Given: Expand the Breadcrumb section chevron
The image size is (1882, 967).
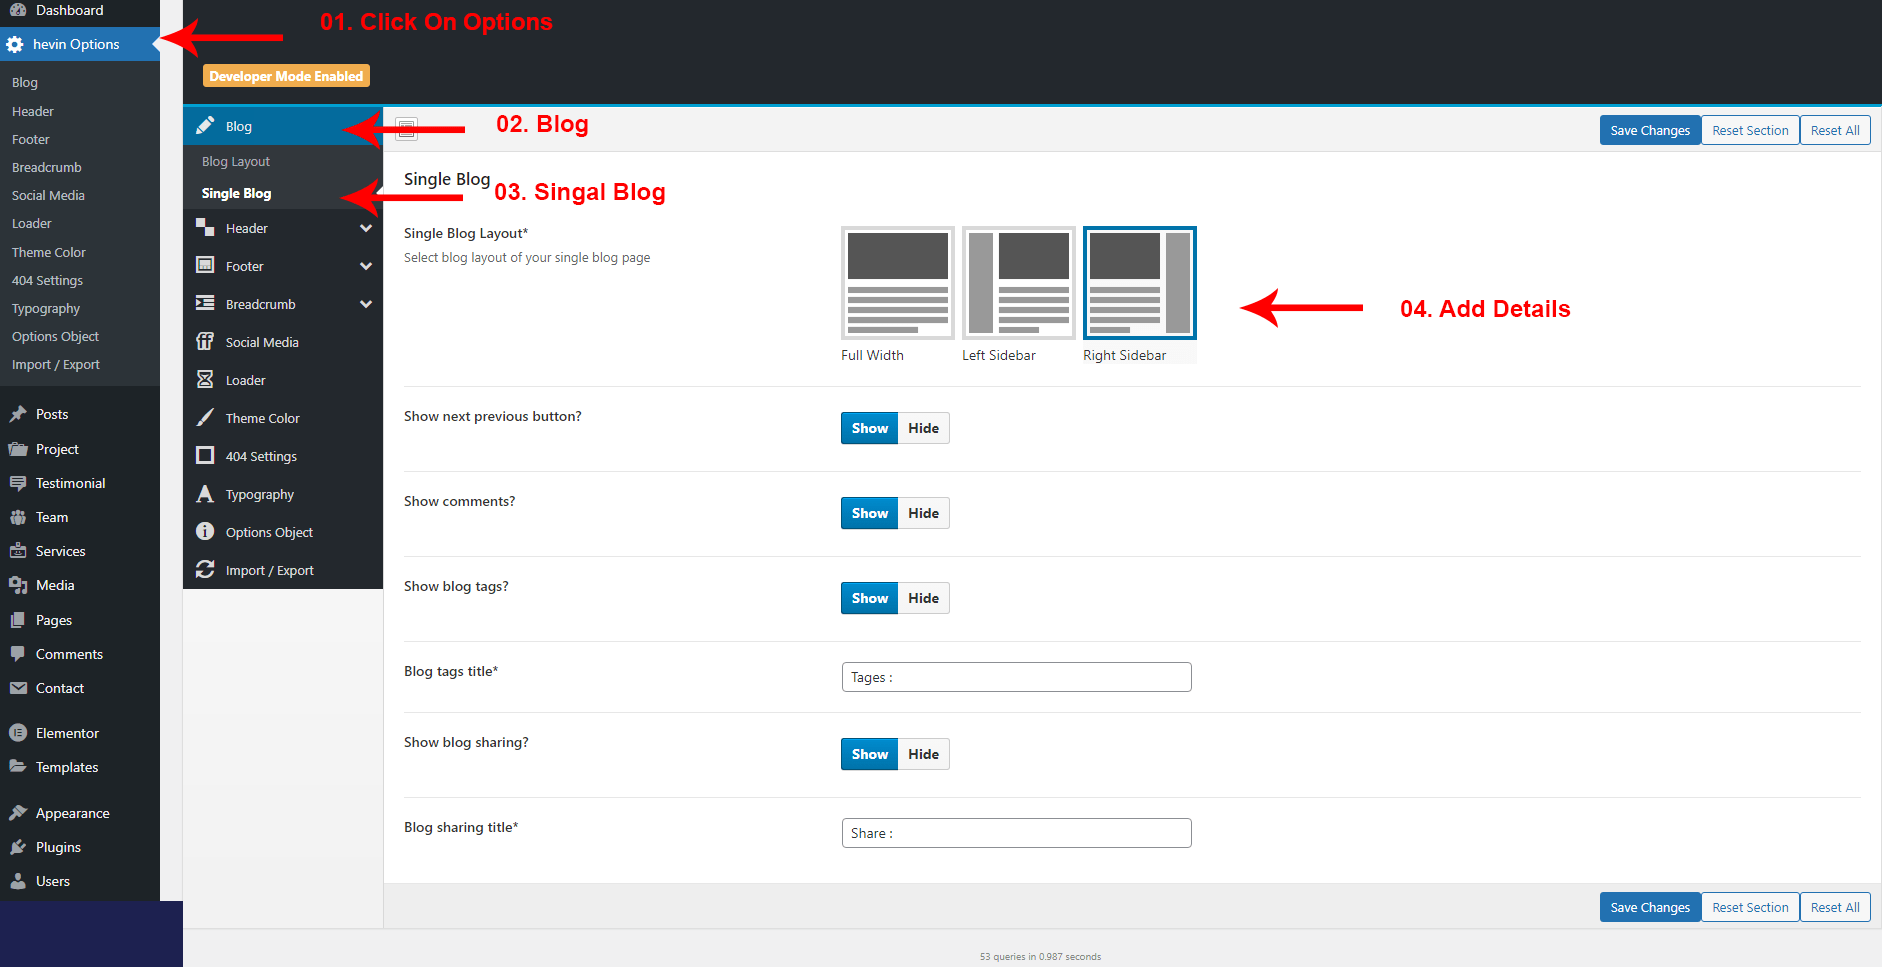Looking at the screenshot, I should 366,305.
